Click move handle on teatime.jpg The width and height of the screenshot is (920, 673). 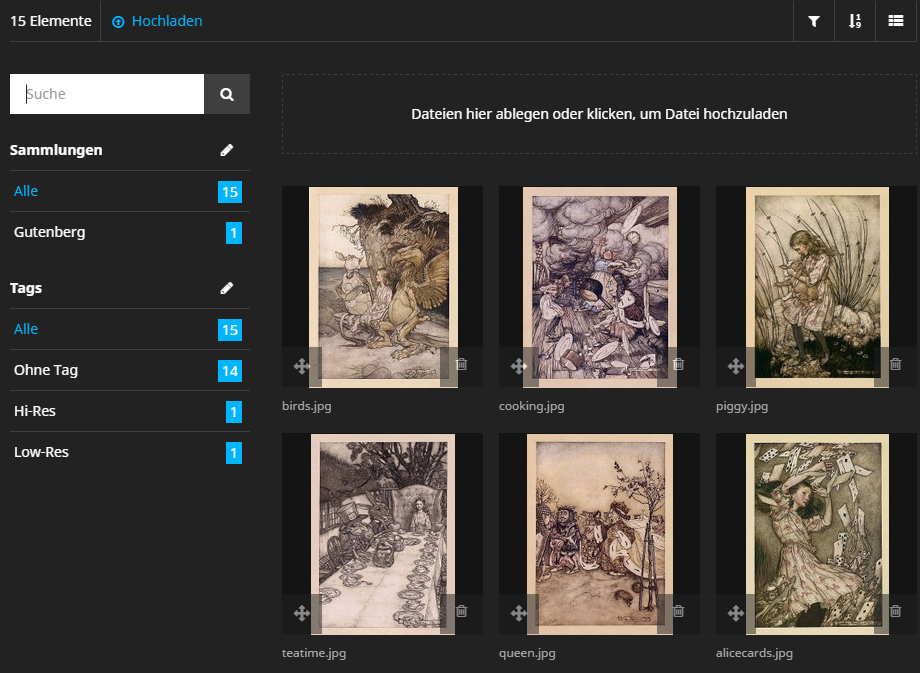coord(302,614)
